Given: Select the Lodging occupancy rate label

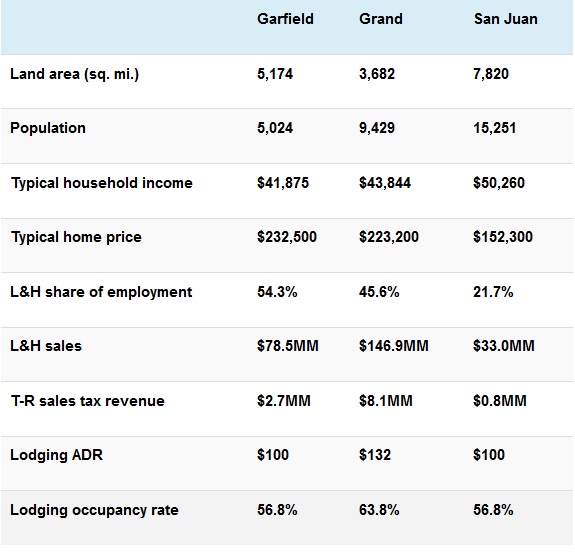Looking at the screenshot, I should point(94,510).
